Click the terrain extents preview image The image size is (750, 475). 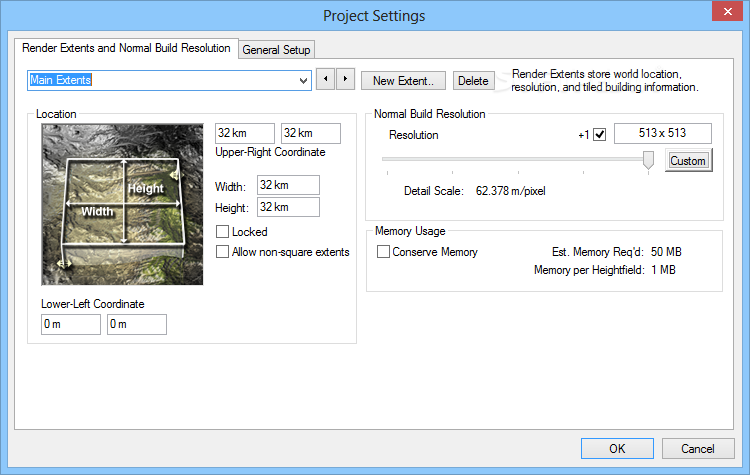coord(122,204)
